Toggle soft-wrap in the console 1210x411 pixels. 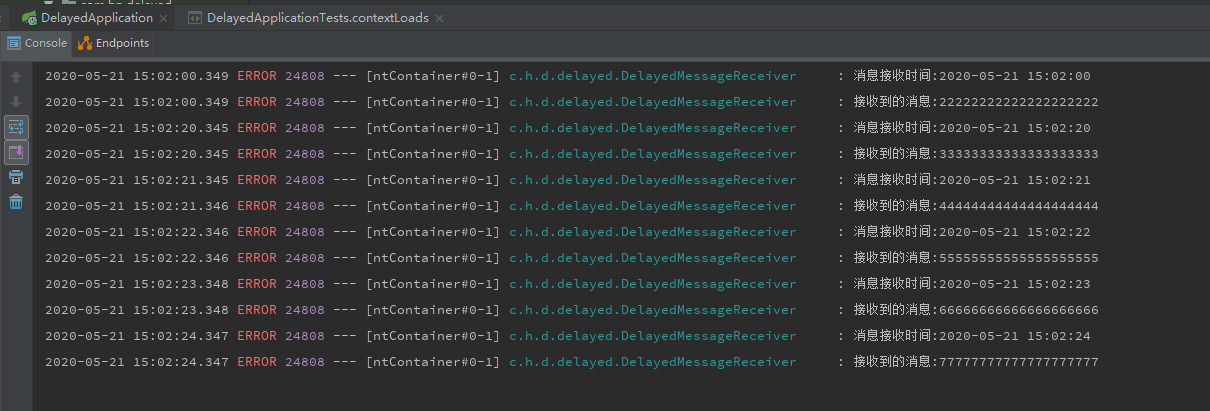click(16, 127)
